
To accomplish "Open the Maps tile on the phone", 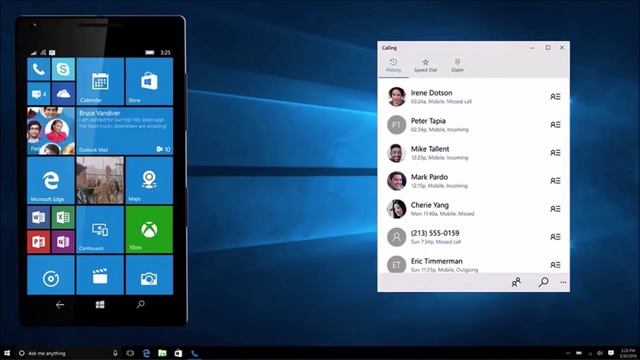I will (149, 180).
